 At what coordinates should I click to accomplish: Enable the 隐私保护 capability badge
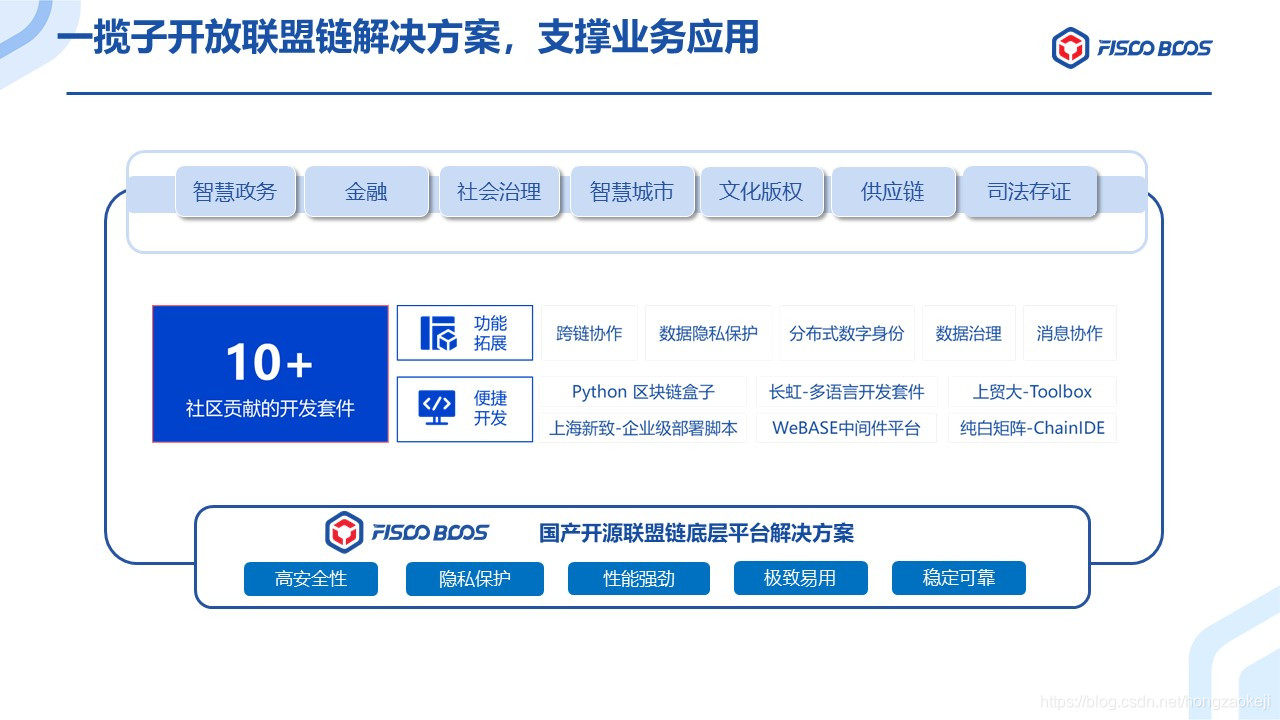coord(474,578)
